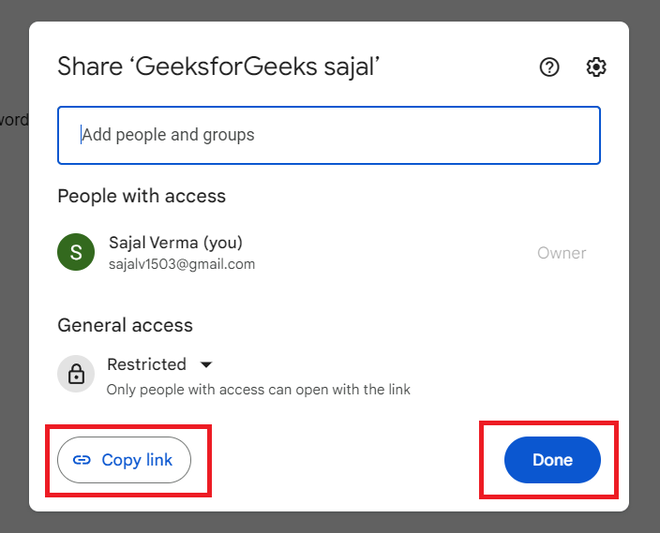The width and height of the screenshot is (660, 533).
Task: Click Sajal Verma's green avatar
Action: point(75,252)
